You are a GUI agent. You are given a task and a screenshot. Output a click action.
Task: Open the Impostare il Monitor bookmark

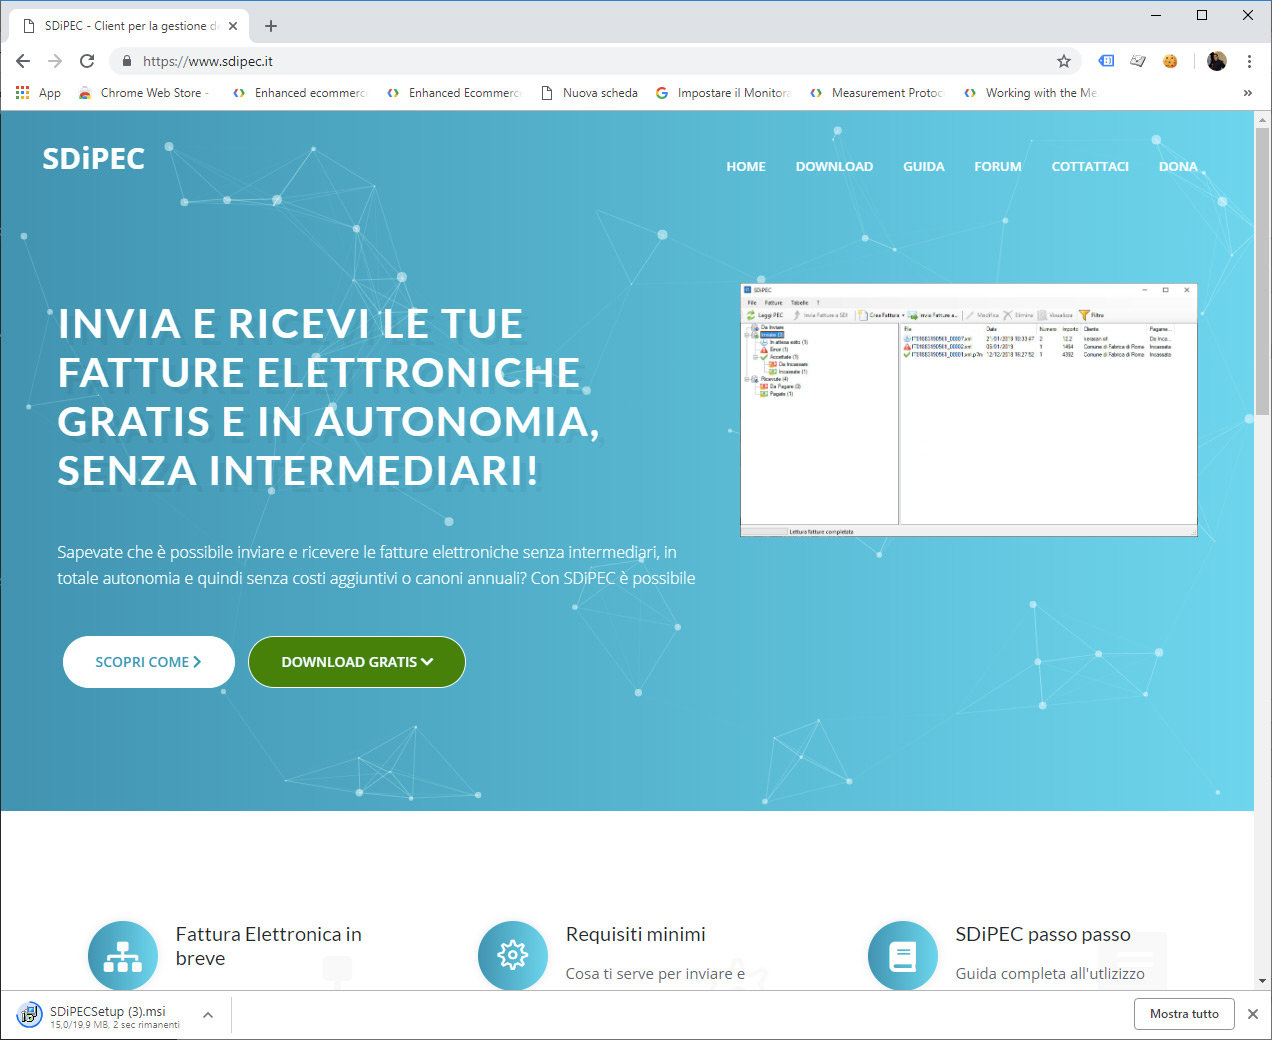tap(724, 93)
